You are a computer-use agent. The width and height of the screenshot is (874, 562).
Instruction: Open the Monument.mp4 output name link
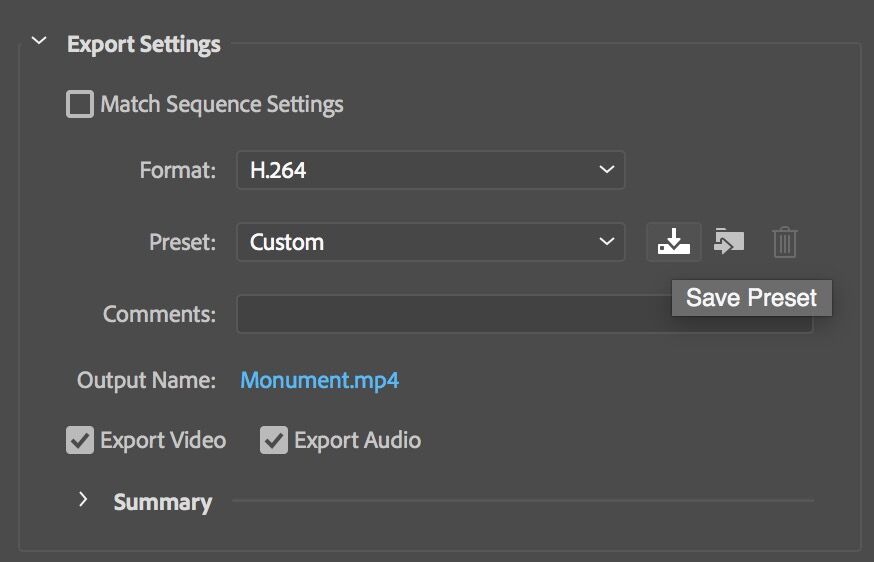pyautogui.click(x=319, y=381)
